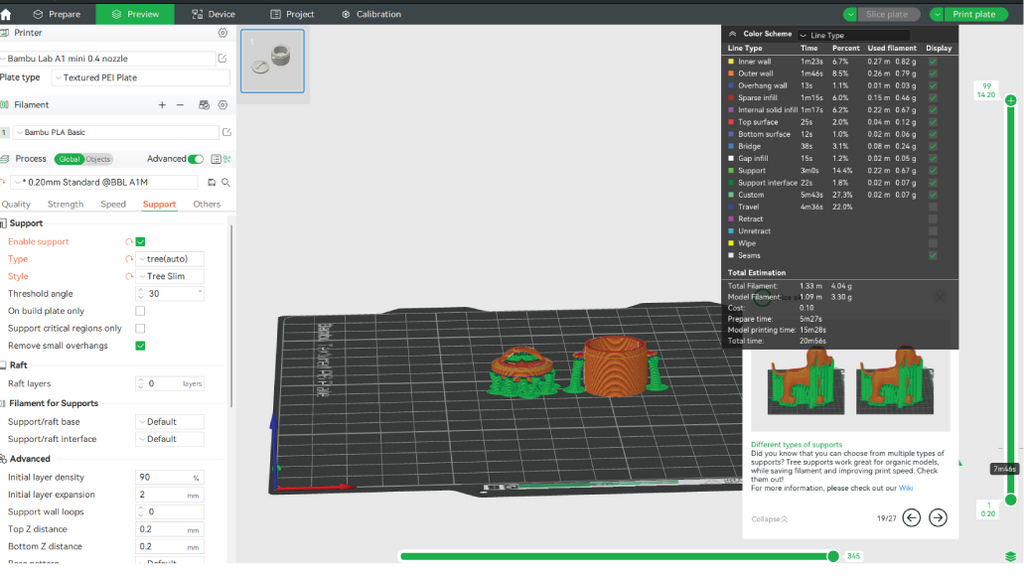The width and height of the screenshot is (1024, 576).
Task: Hide Support lines display checkbox
Action: 933,170
